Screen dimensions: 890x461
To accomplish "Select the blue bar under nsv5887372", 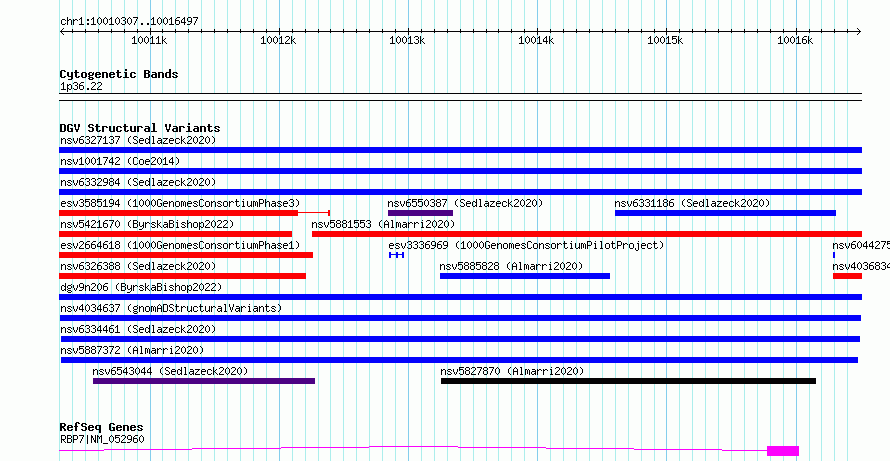I will [x=459, y=360].
